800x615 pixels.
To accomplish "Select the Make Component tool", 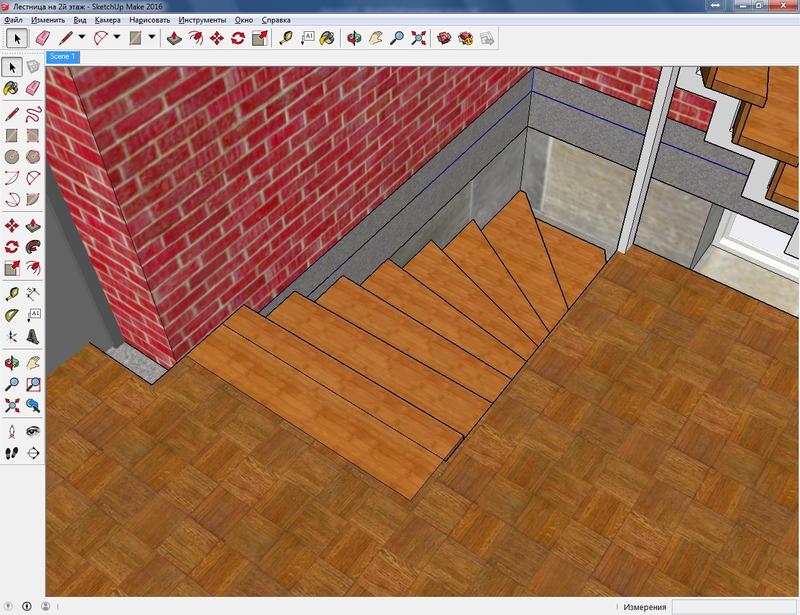I will point(33,66).
